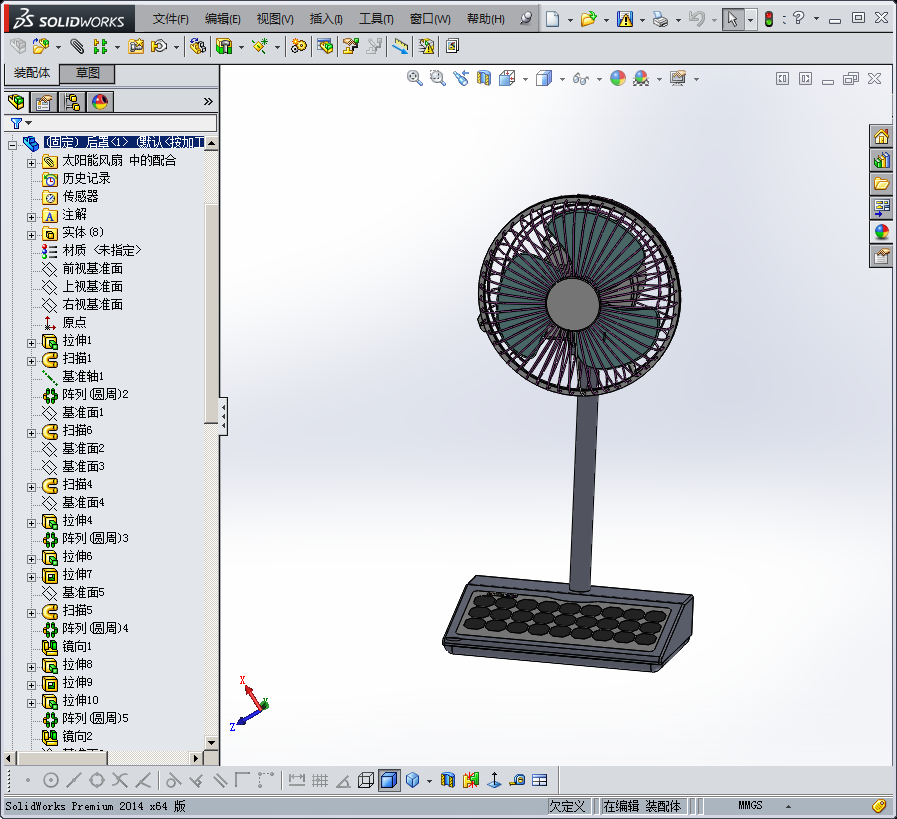Expand the manager tabs double chevron
This screenshot has width=897, height=819.
[x=208, y=102]
